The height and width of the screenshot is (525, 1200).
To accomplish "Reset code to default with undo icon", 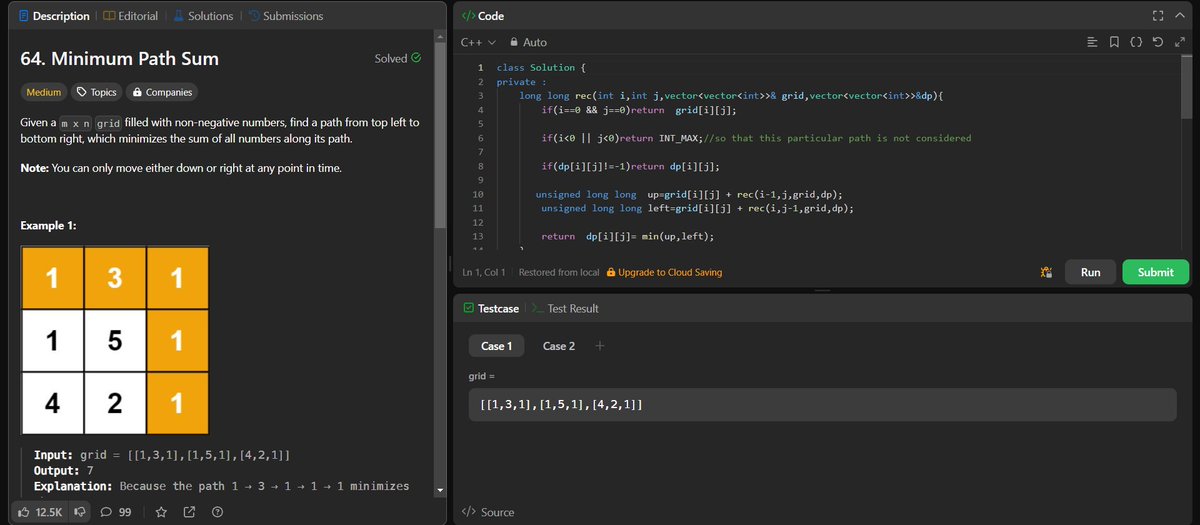I will click(1158, 43).
